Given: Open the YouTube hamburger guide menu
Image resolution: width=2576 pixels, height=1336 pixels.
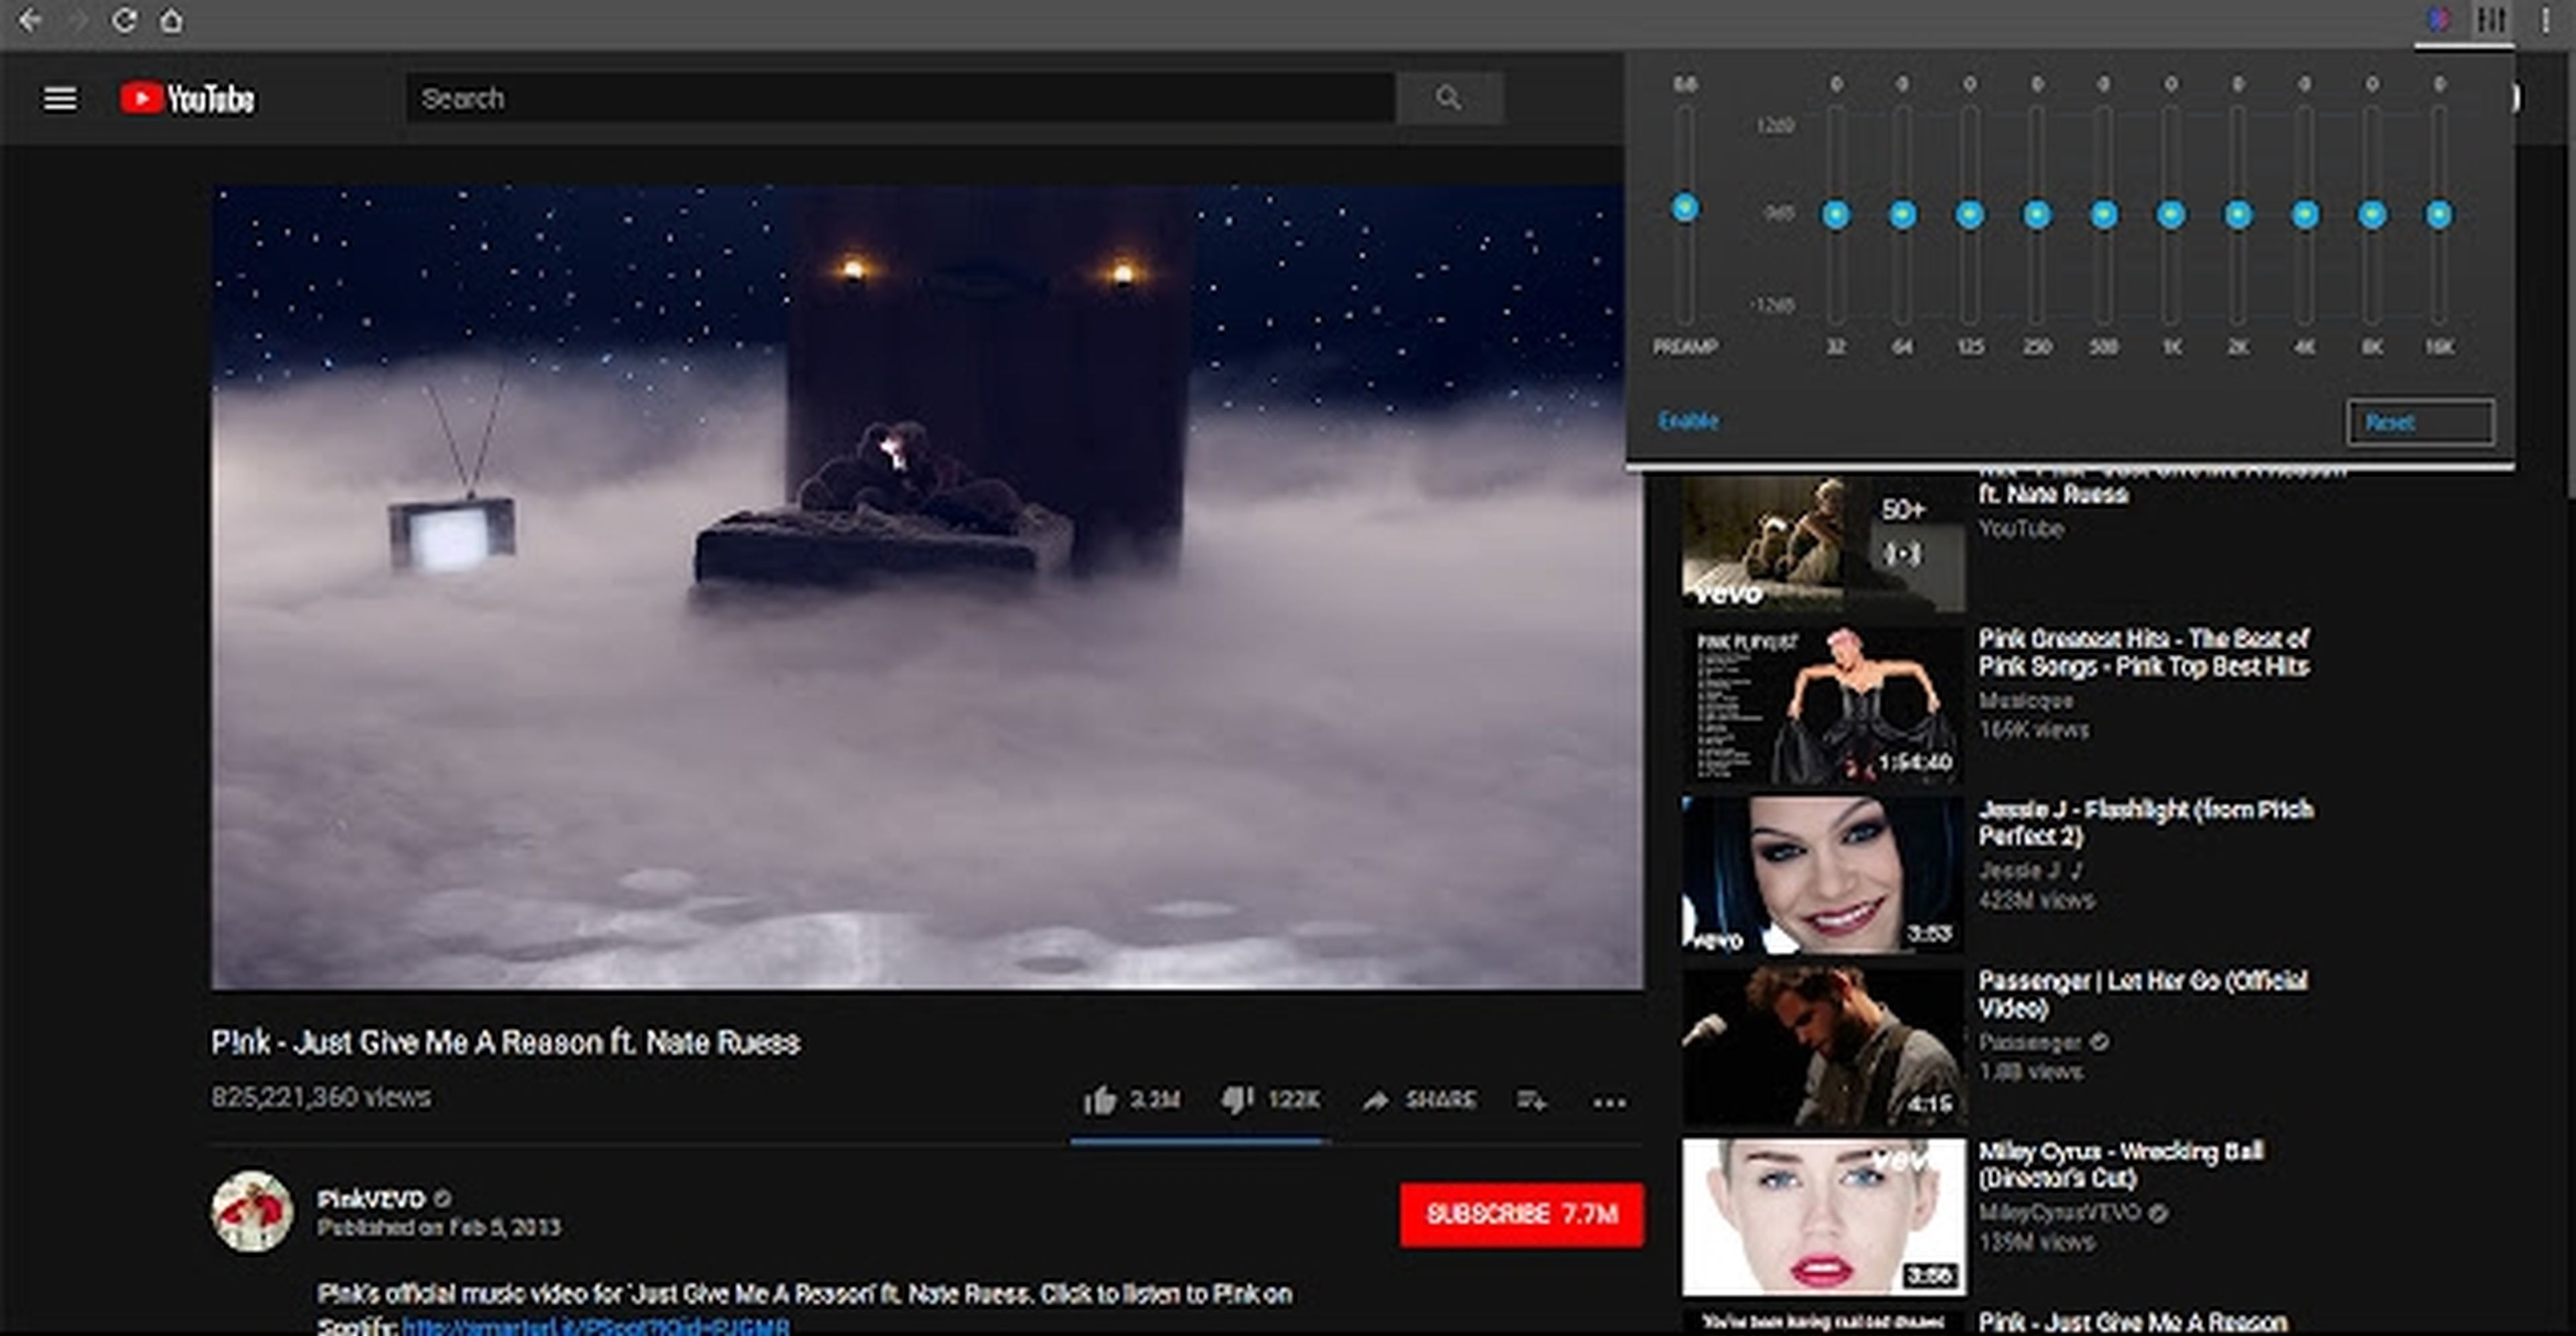Looking at the screenshot, I should 60,99.
